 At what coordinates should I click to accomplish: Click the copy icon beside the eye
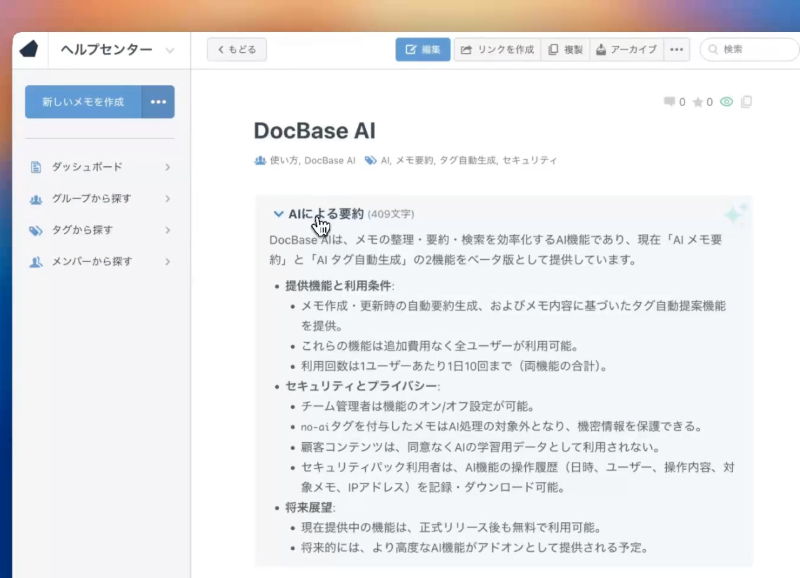tap(746, 102)
